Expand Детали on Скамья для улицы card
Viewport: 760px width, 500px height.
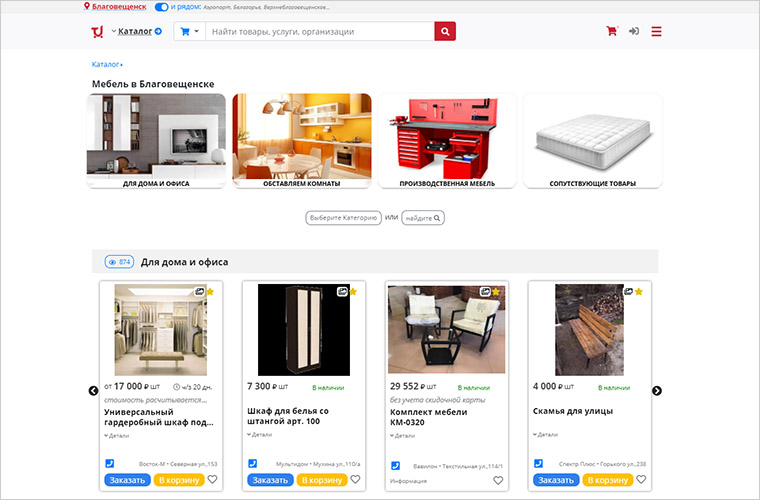(x=546, y=435)
